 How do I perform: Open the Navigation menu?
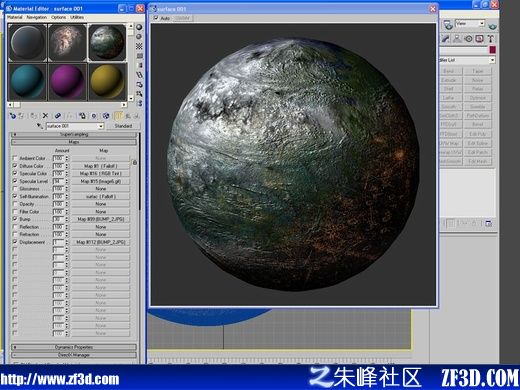click(37, 17)
